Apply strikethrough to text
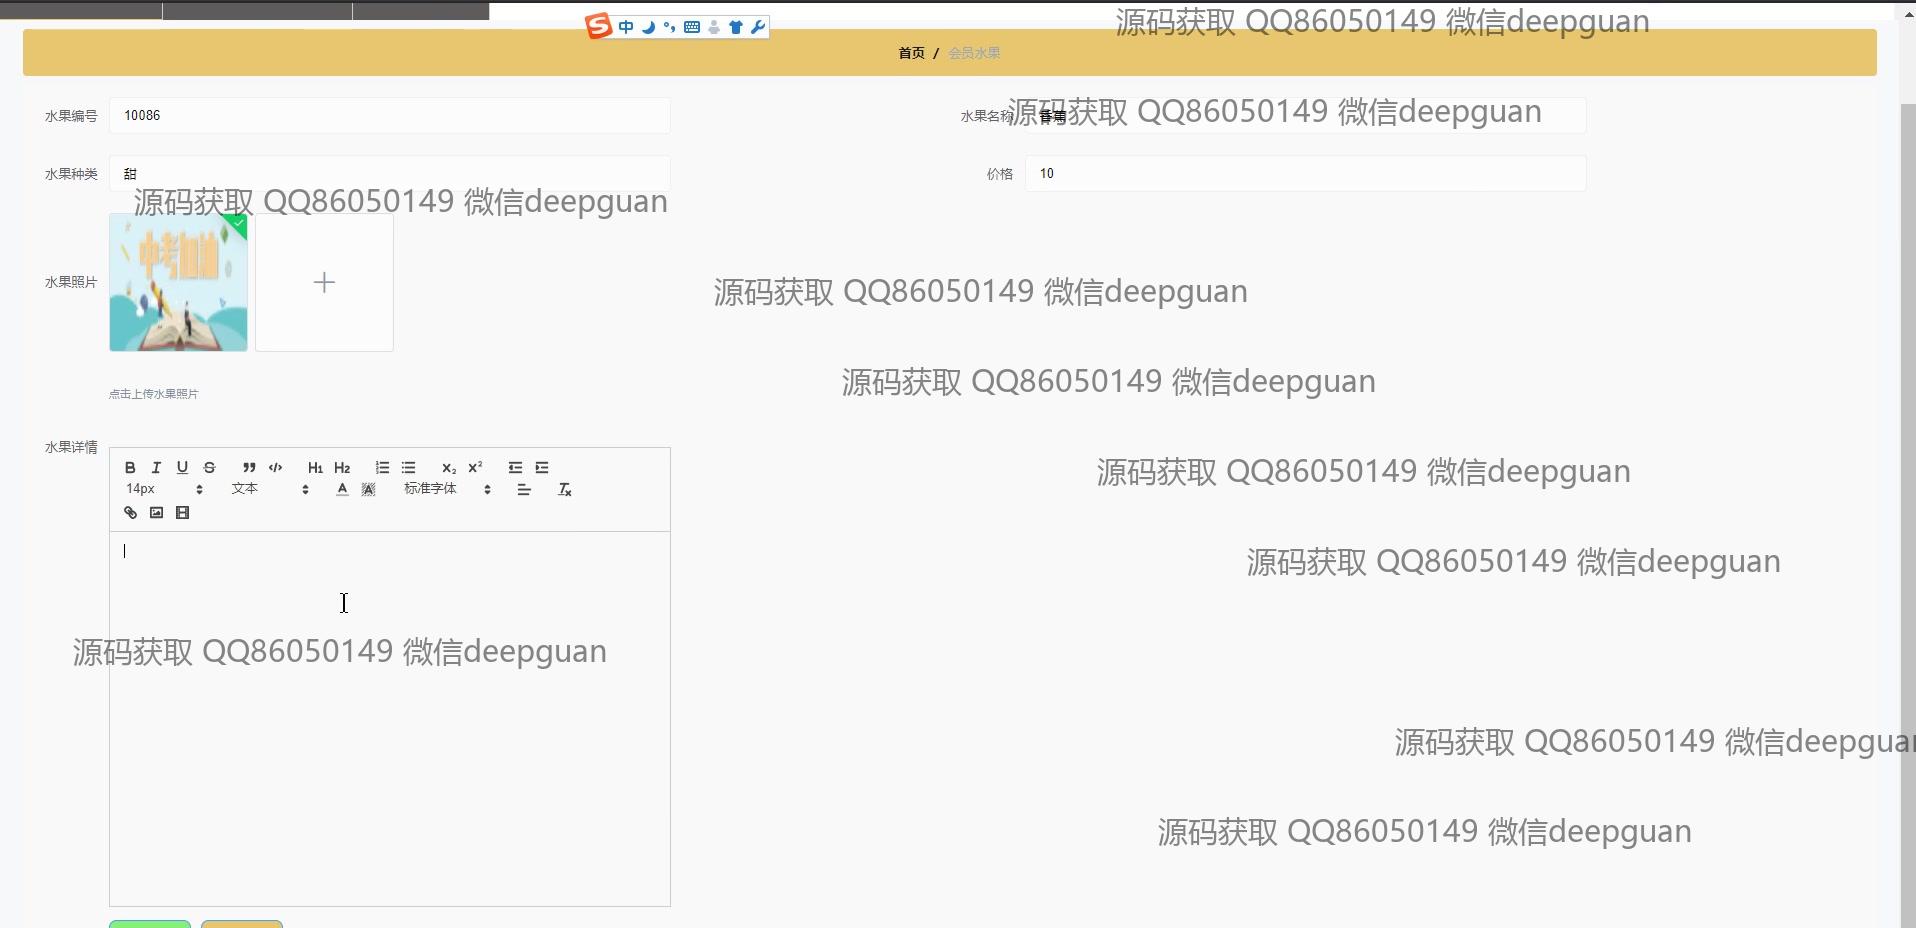This screenshot has width=1916, height=928. tap(209, 468)
